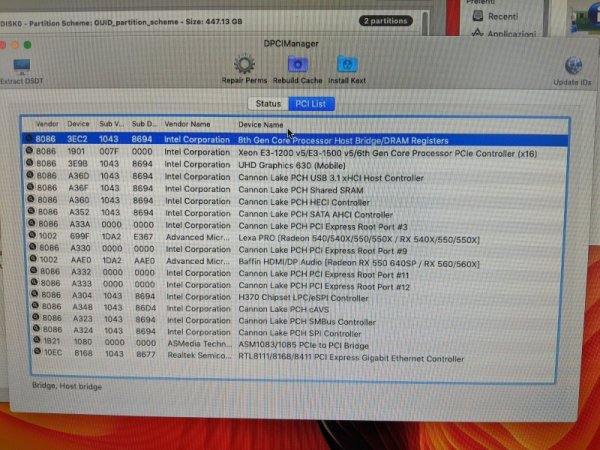600x450 pixels.
Task: Select the Cannon Lake PCH SPI Controller row
Action: coord(295,332)
